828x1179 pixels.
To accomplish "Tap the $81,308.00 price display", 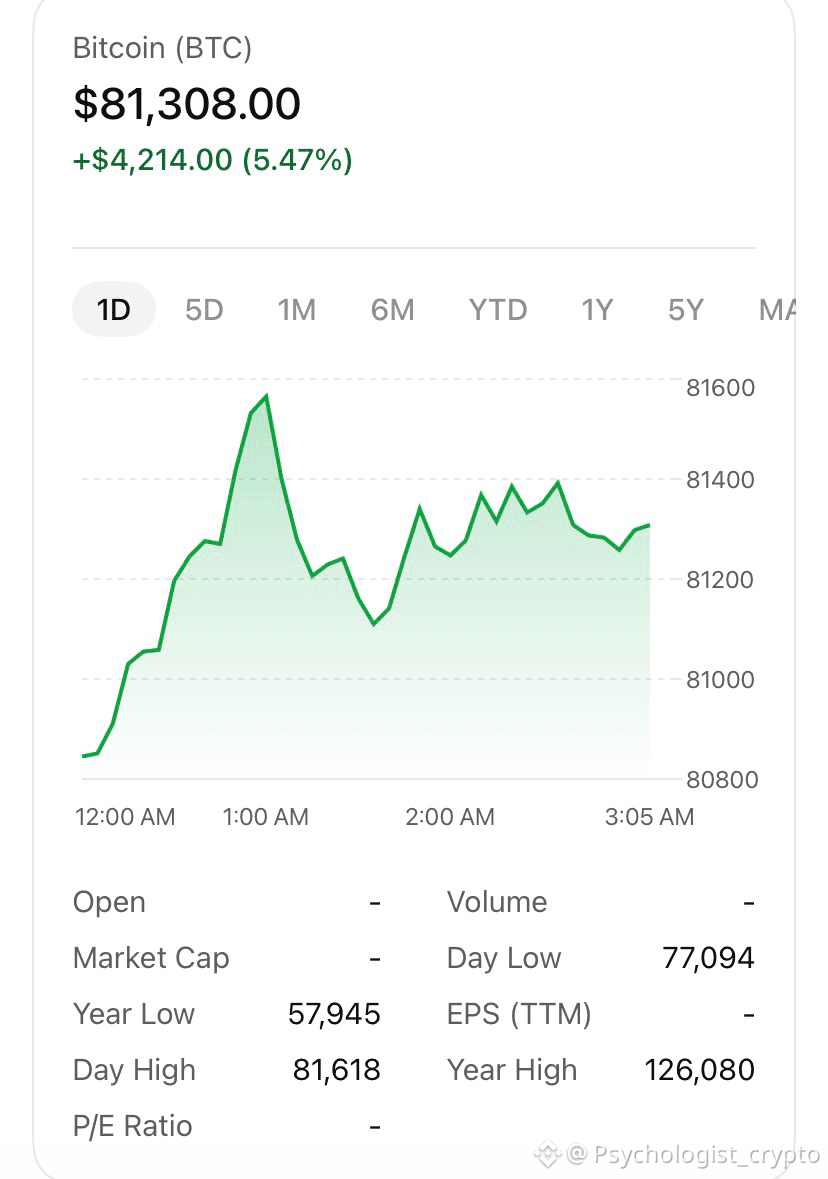I will coord(187,104).
